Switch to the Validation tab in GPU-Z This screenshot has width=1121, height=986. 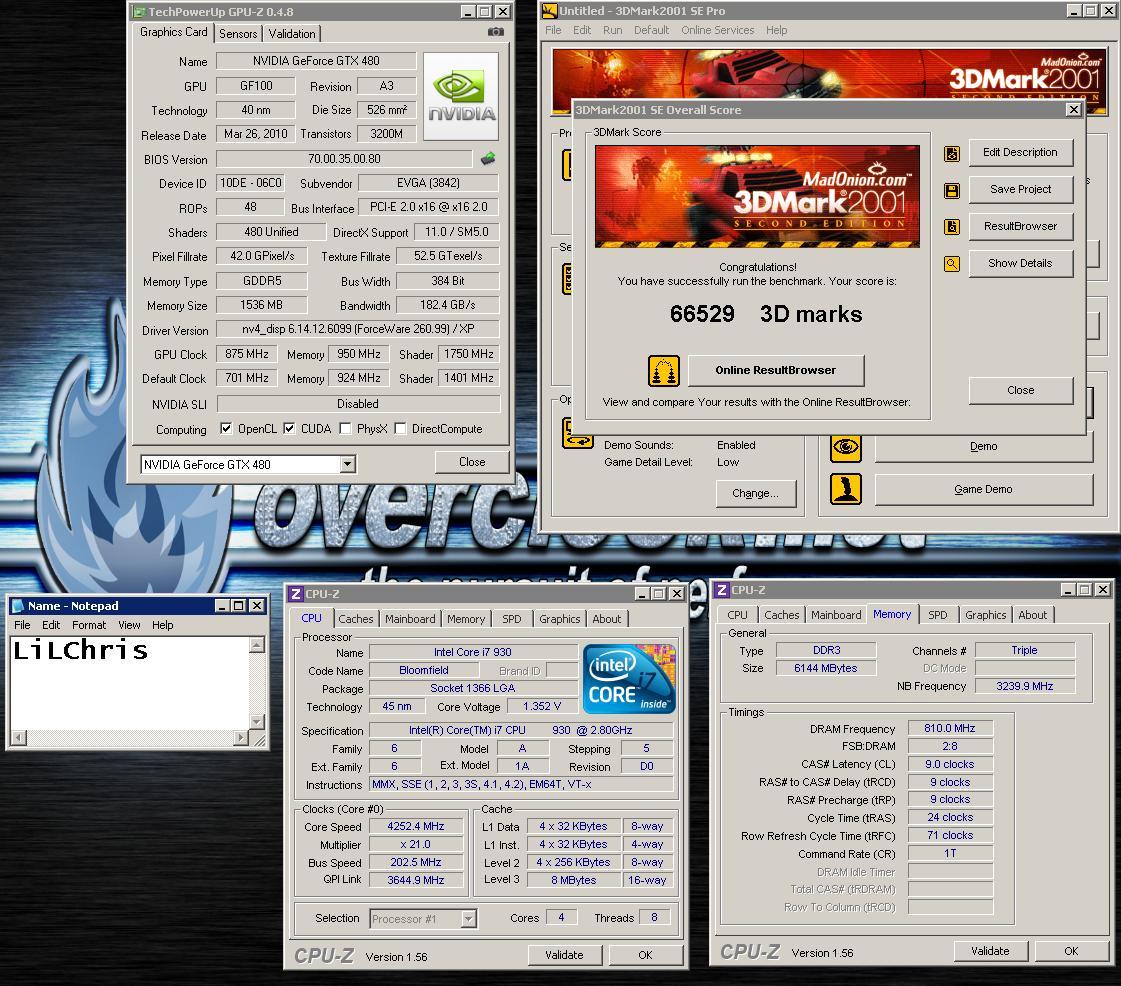[x=292, y=34]
